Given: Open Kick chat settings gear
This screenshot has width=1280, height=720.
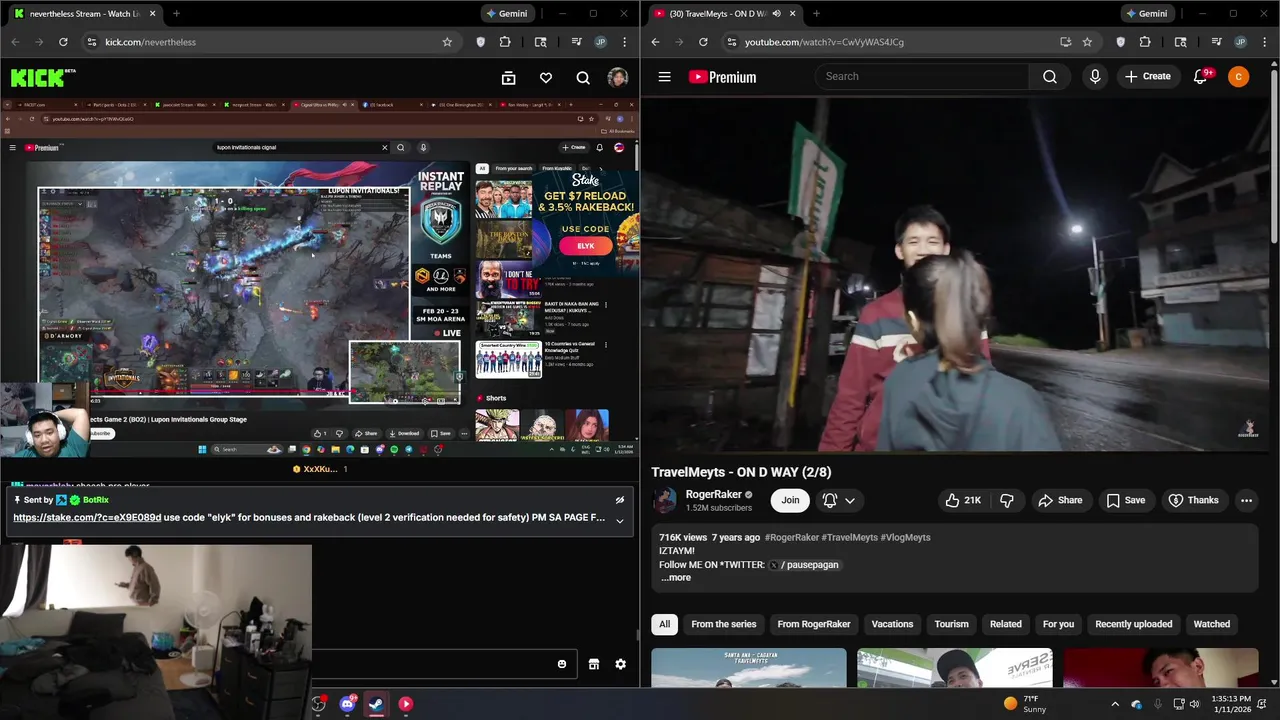Looking at the screenshot, I should [620, 664].
